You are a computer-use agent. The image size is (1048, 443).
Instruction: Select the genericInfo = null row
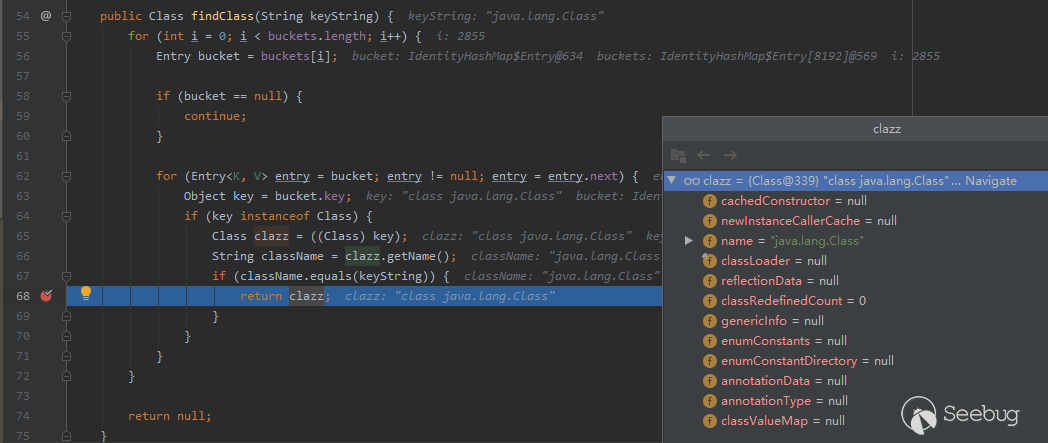[x=856, y=321]
